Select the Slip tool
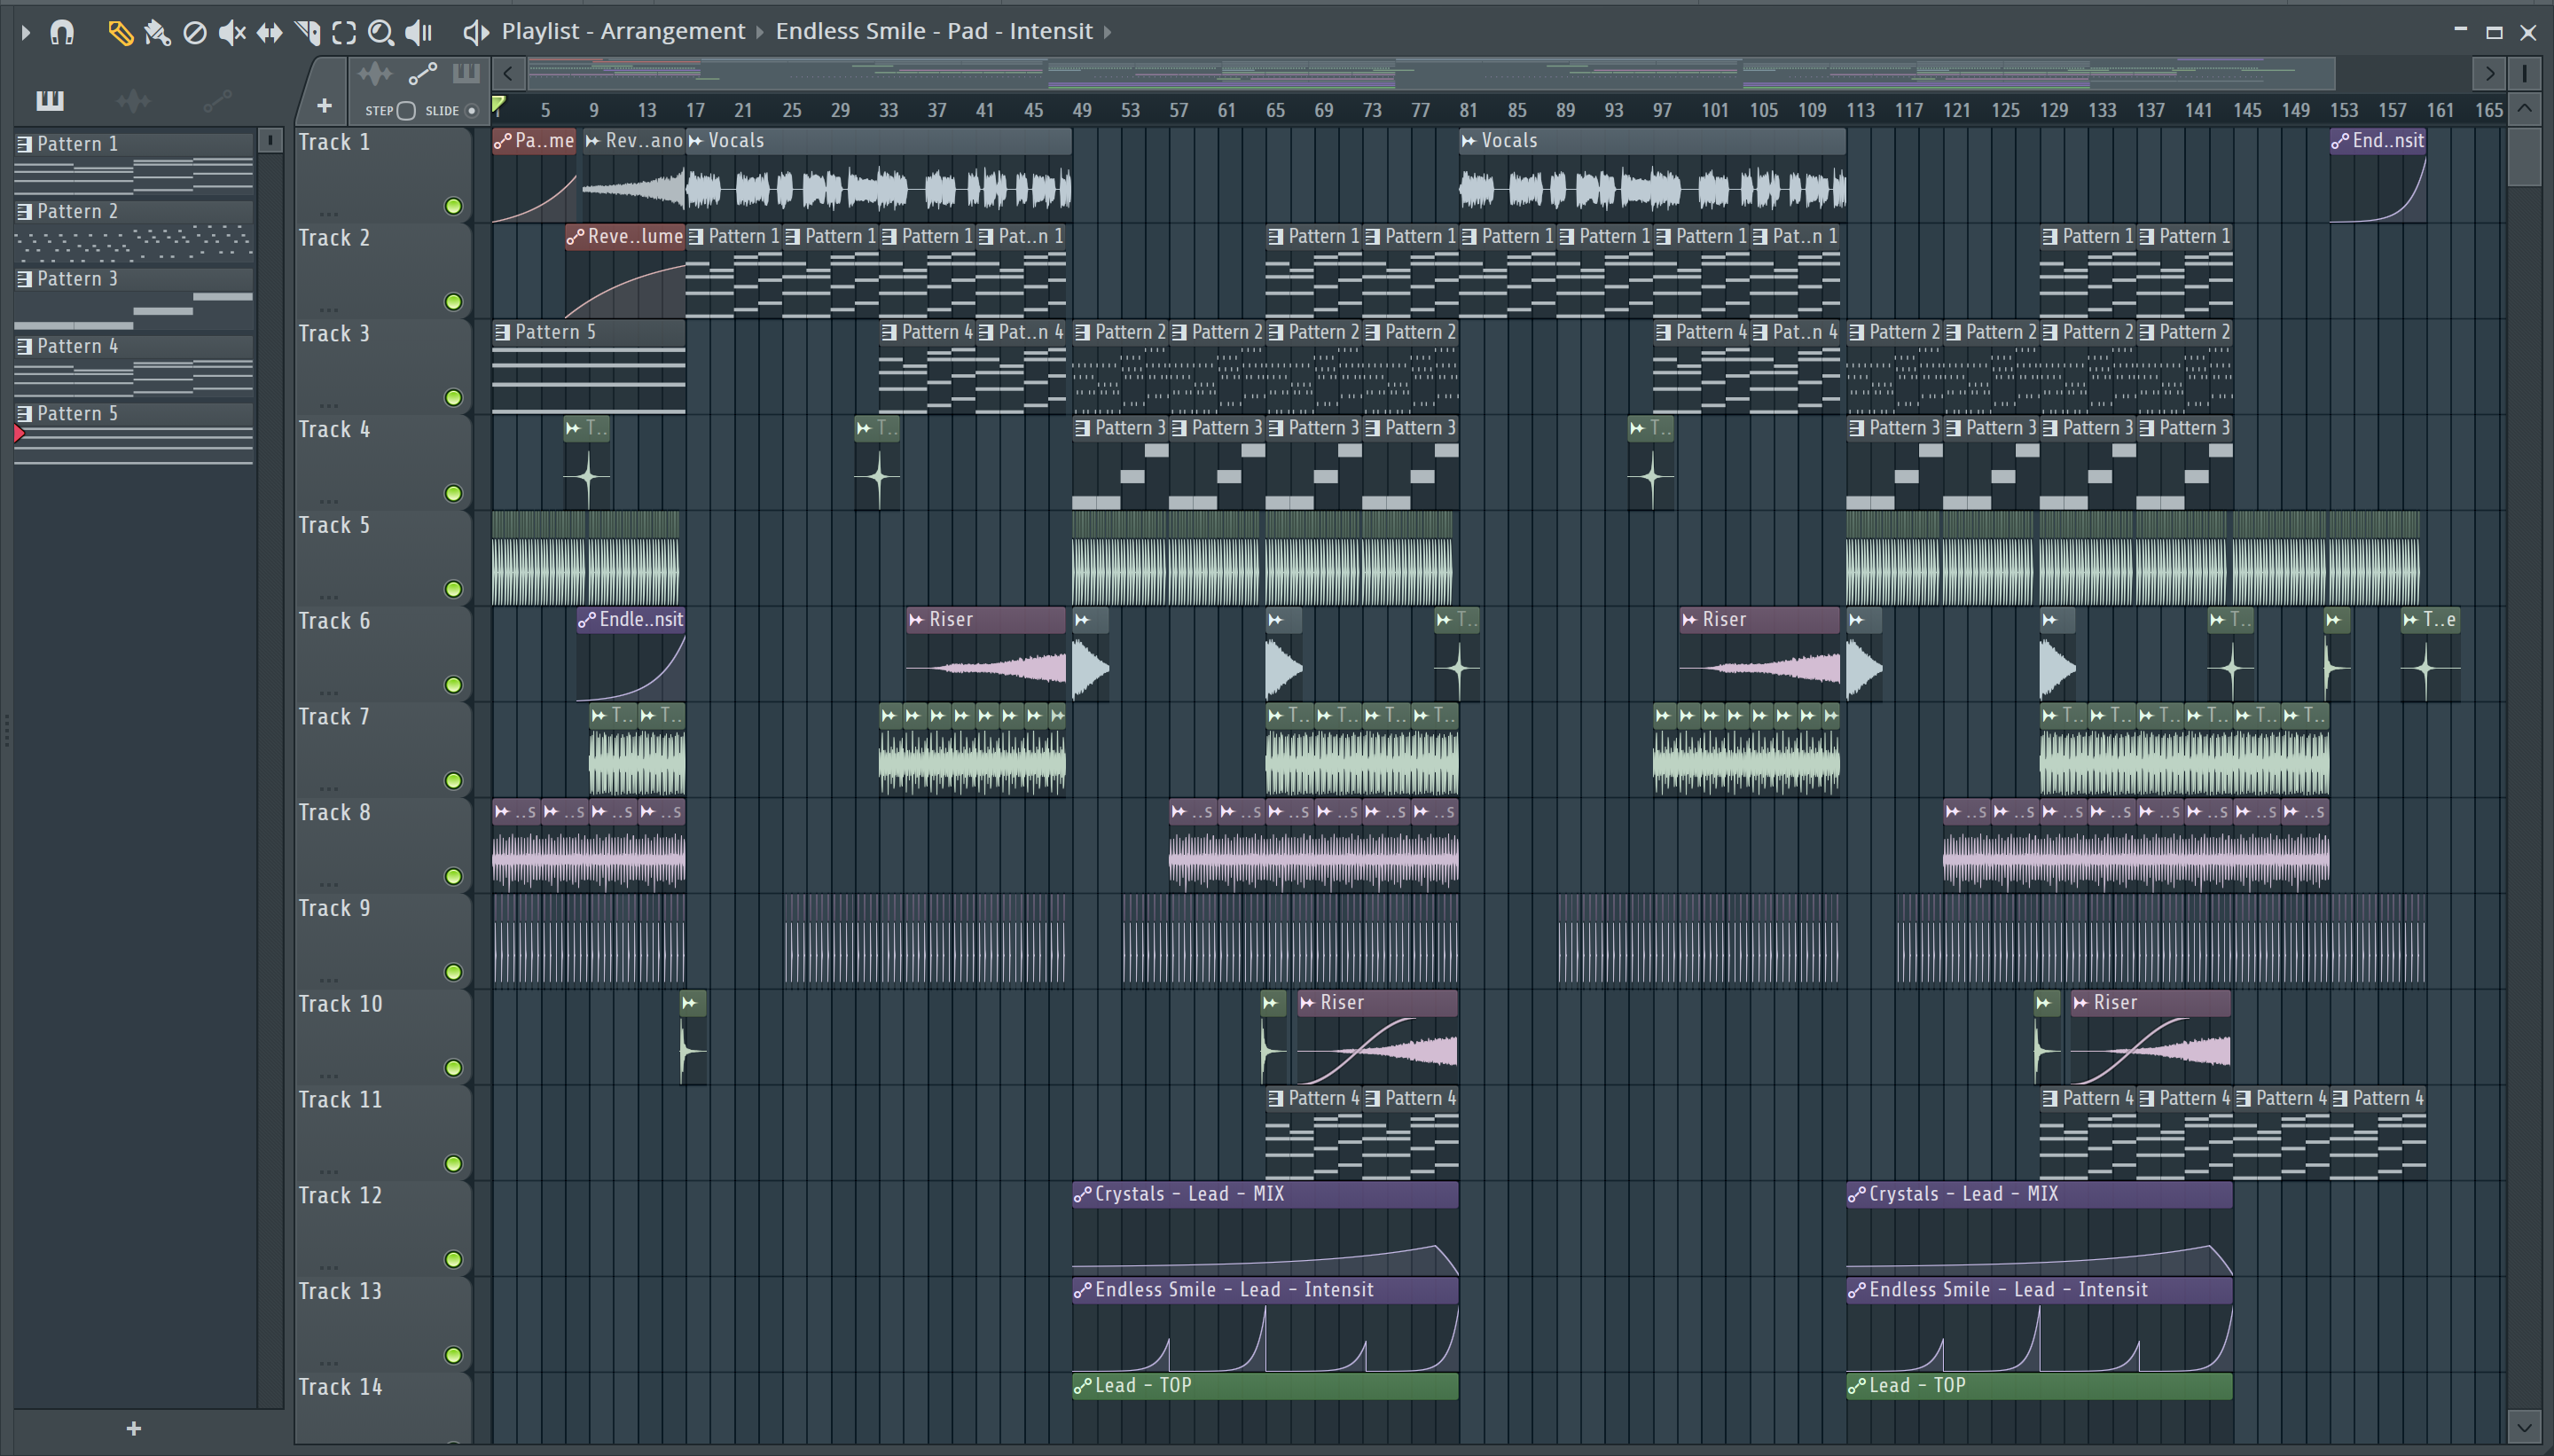The image size is (2554, 1456). coord(269,33)
